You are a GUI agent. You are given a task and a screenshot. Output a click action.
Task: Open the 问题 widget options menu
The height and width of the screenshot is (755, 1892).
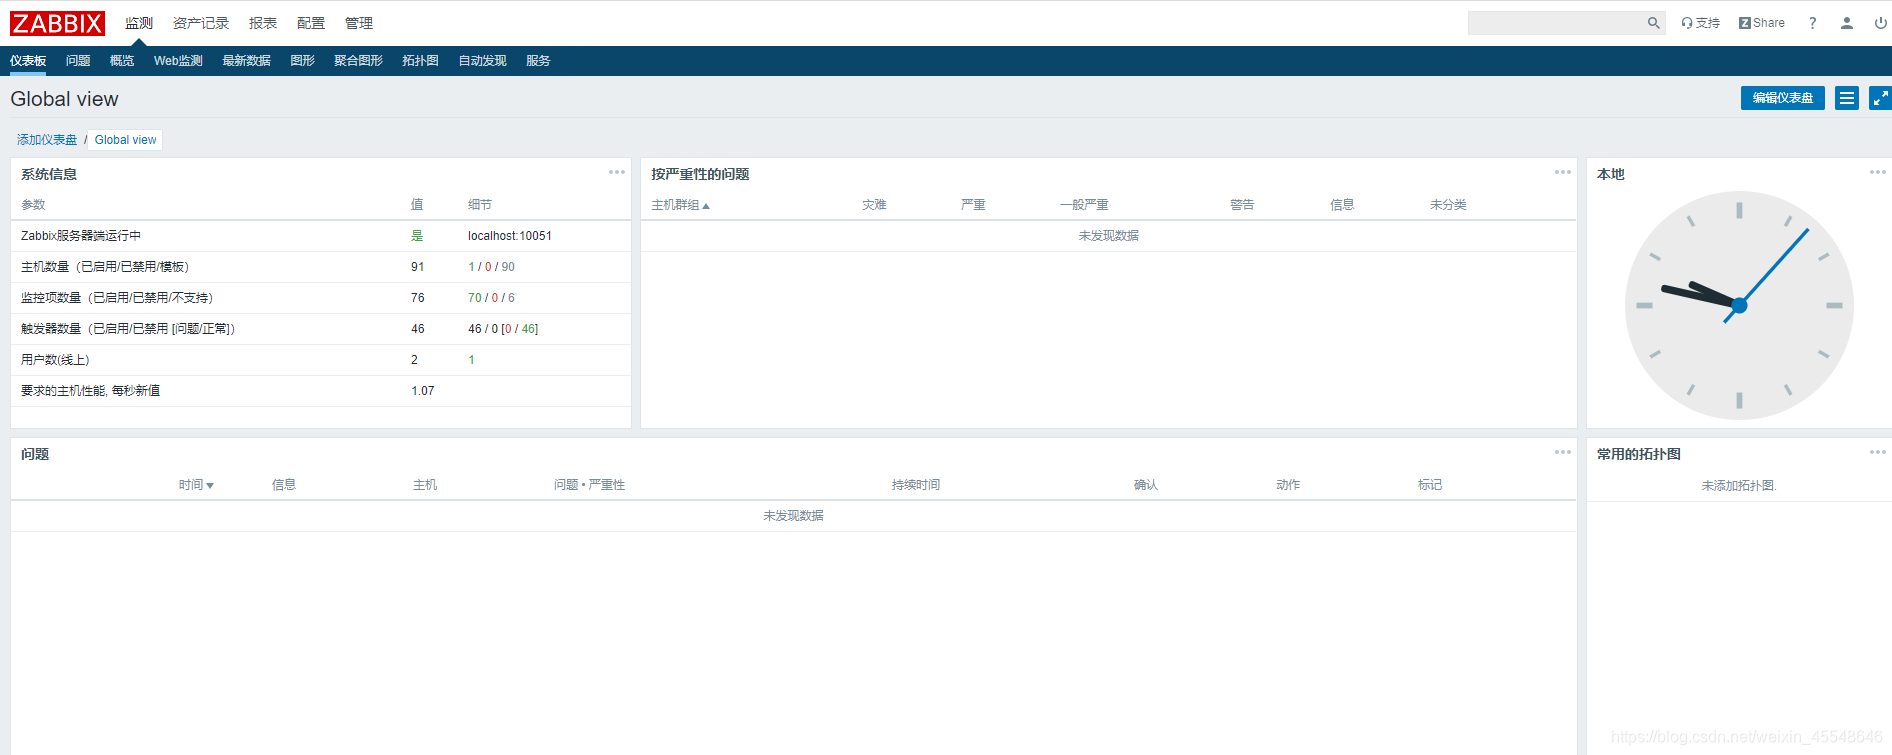click(1562, 452)
